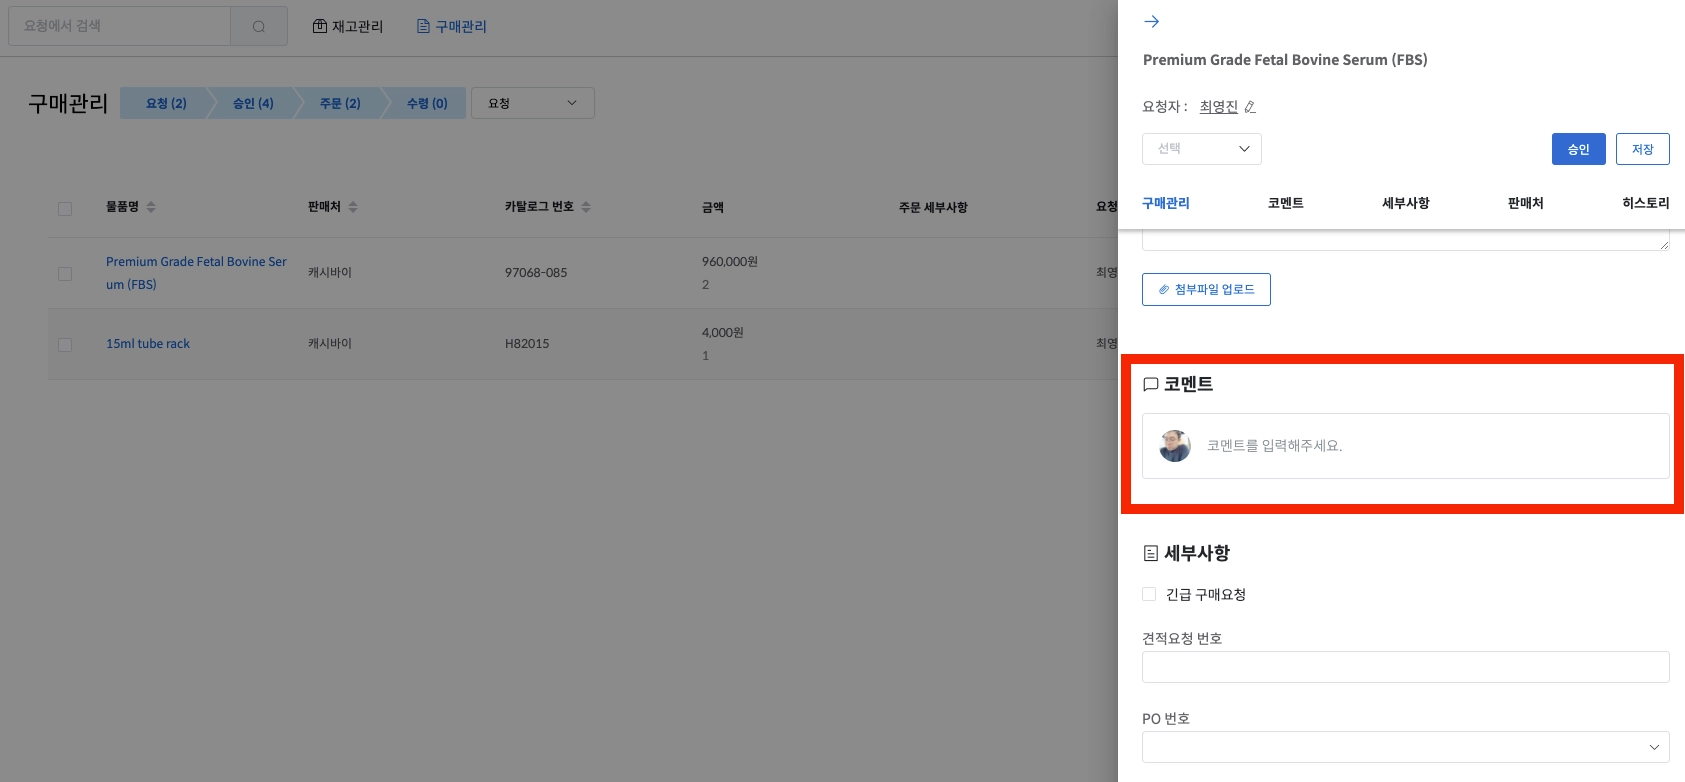Click the comment input field
This screenshot has width=1685, height=782.
[x=1406, y=446]
